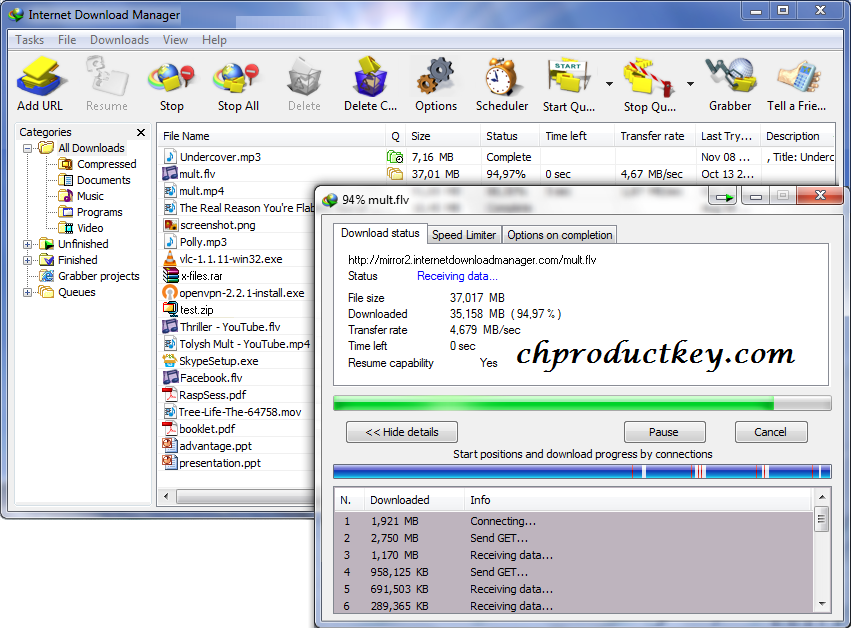Open the View menu
The image size is (851, 628).
tap(175, 40)
